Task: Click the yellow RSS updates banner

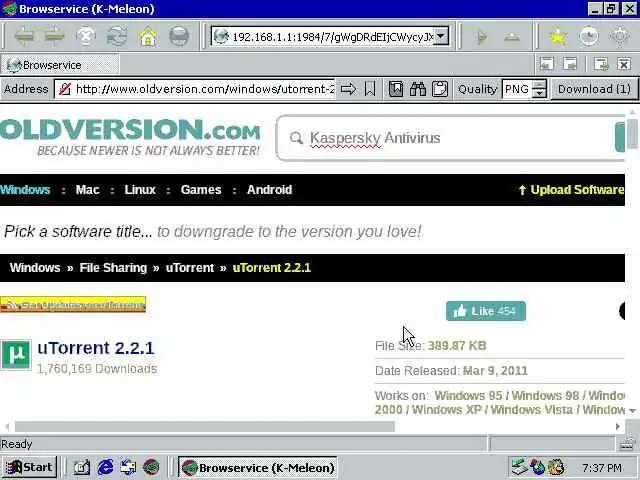Action: [73, 304]
